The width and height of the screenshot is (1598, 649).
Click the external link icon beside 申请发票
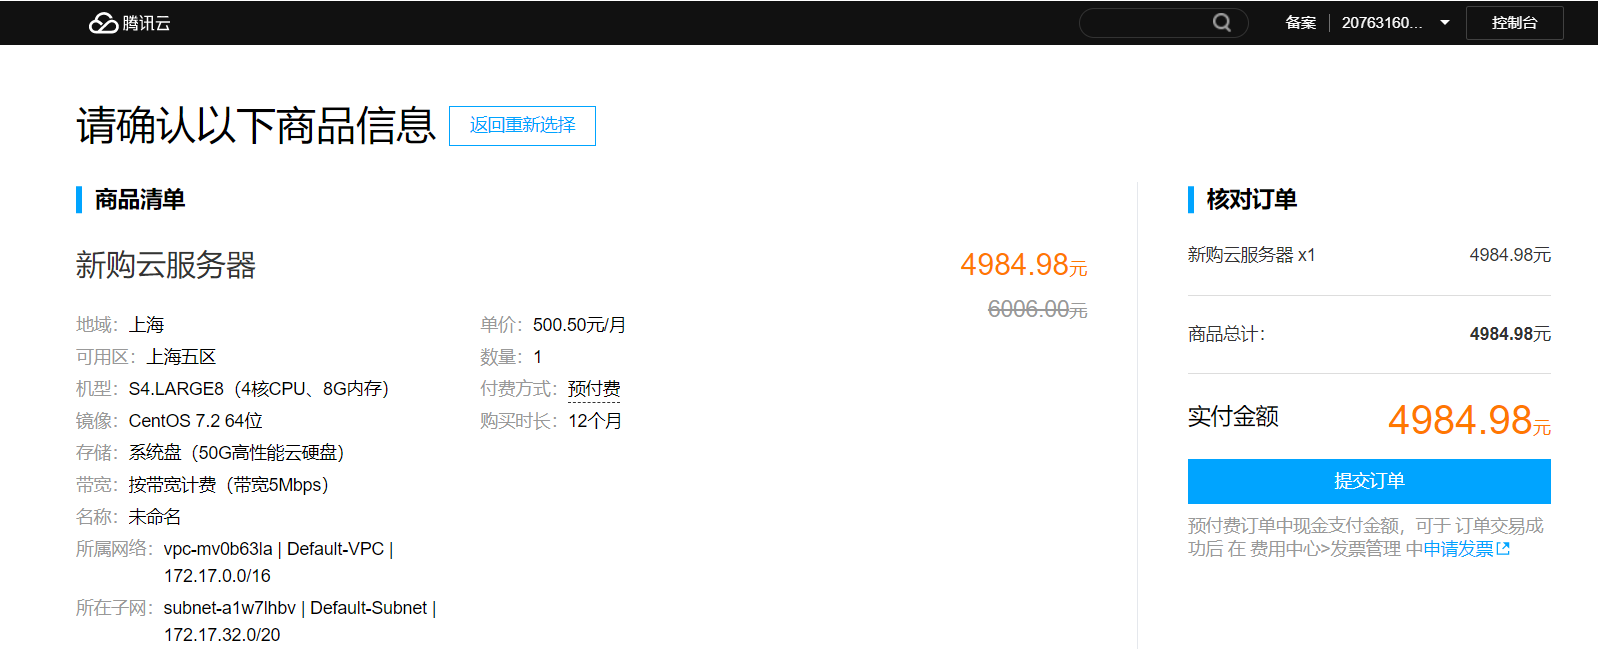pos(1503,548)
